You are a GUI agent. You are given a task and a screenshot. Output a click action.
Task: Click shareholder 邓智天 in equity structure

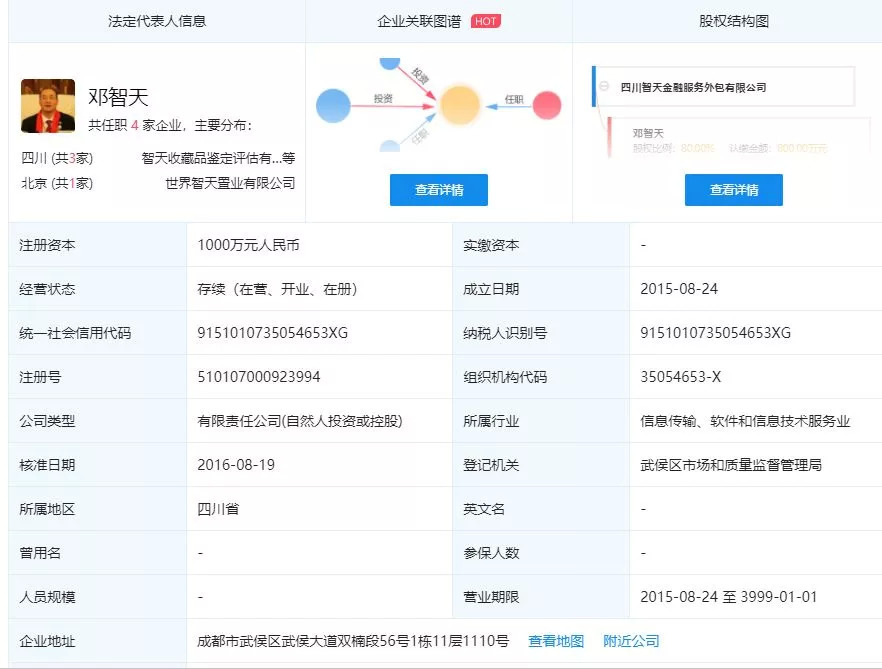648,132
